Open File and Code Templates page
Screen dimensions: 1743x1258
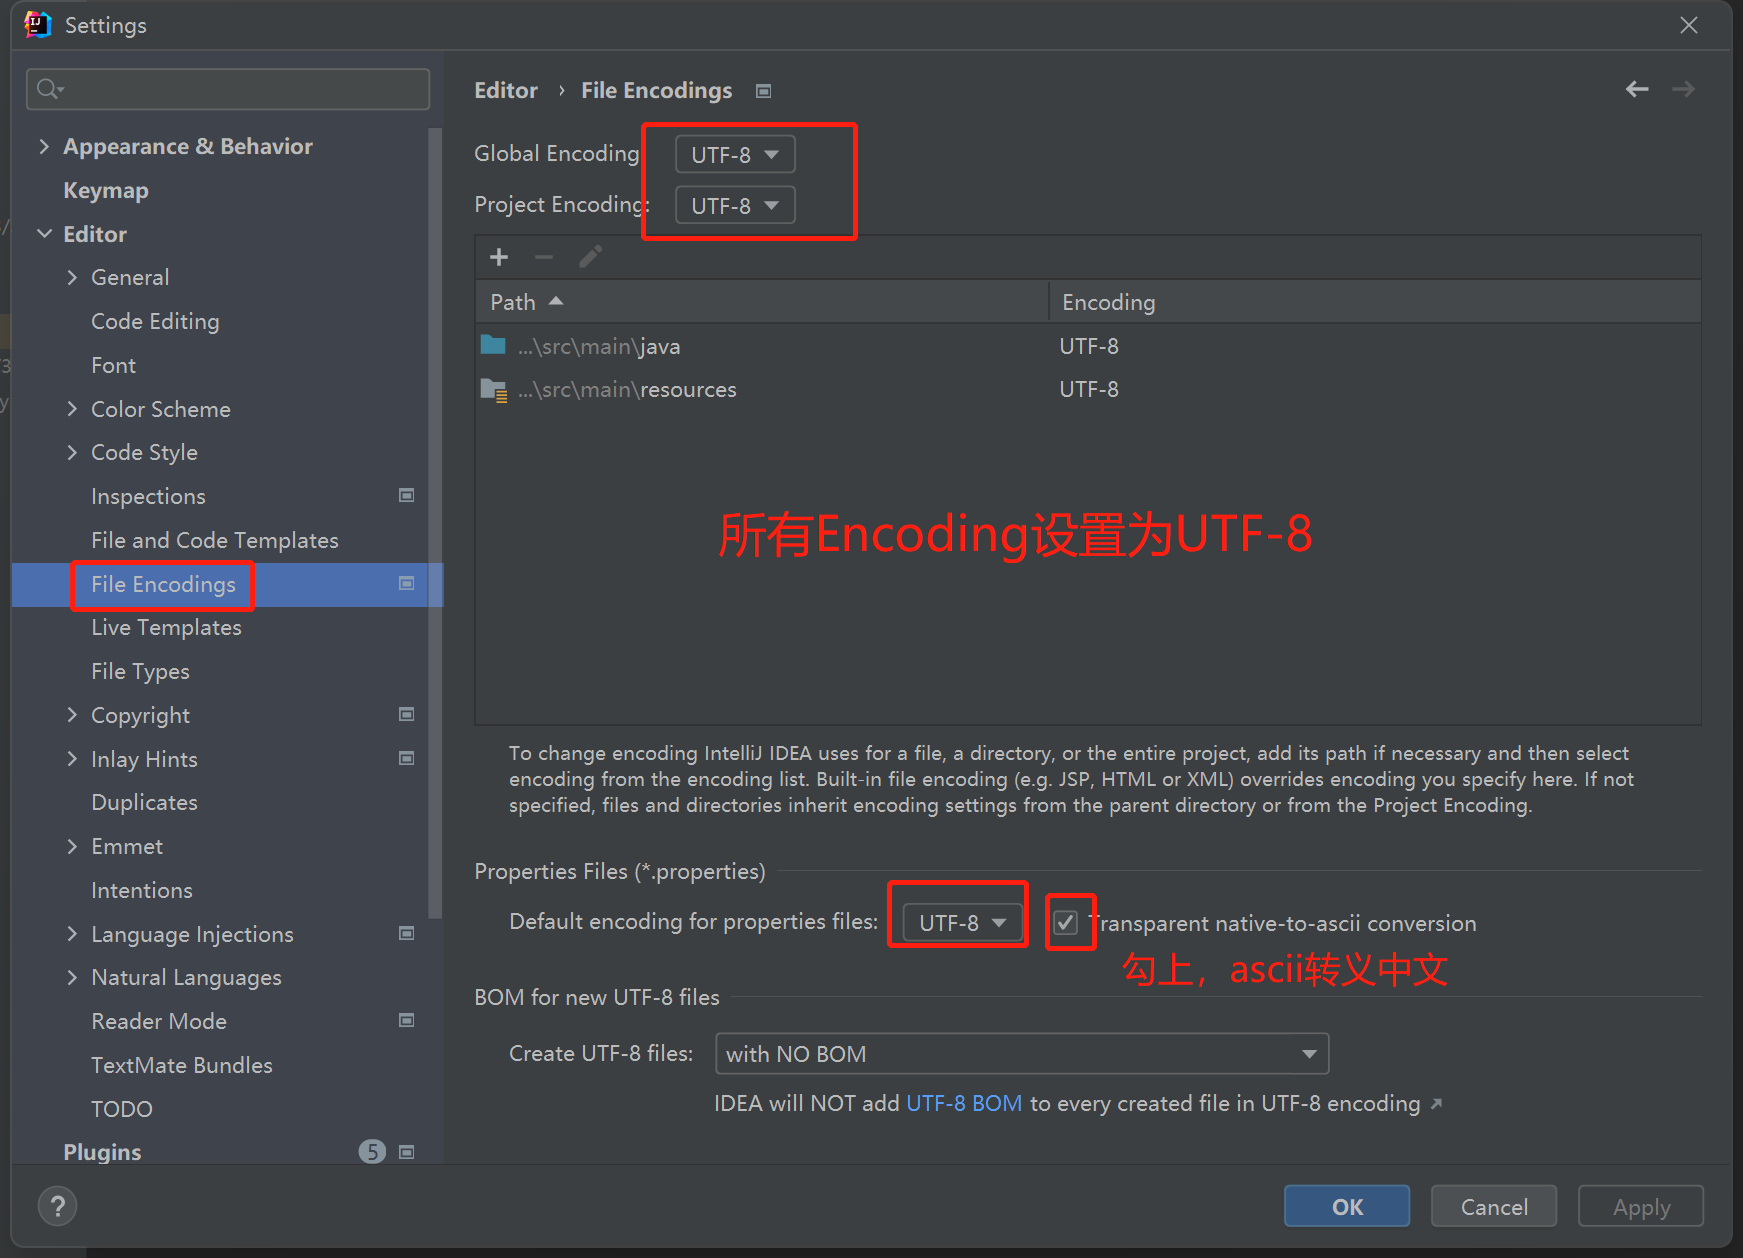(215, 540)
